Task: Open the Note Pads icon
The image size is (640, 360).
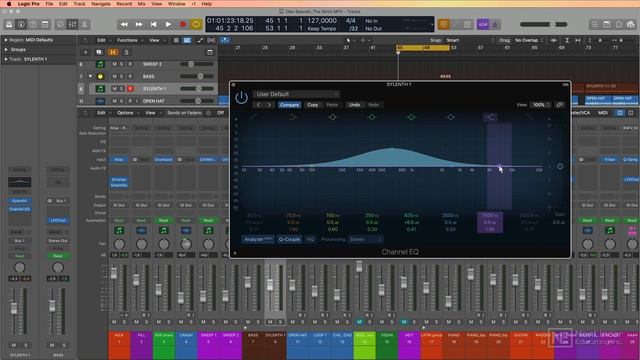Action: [x=607, y=24]
